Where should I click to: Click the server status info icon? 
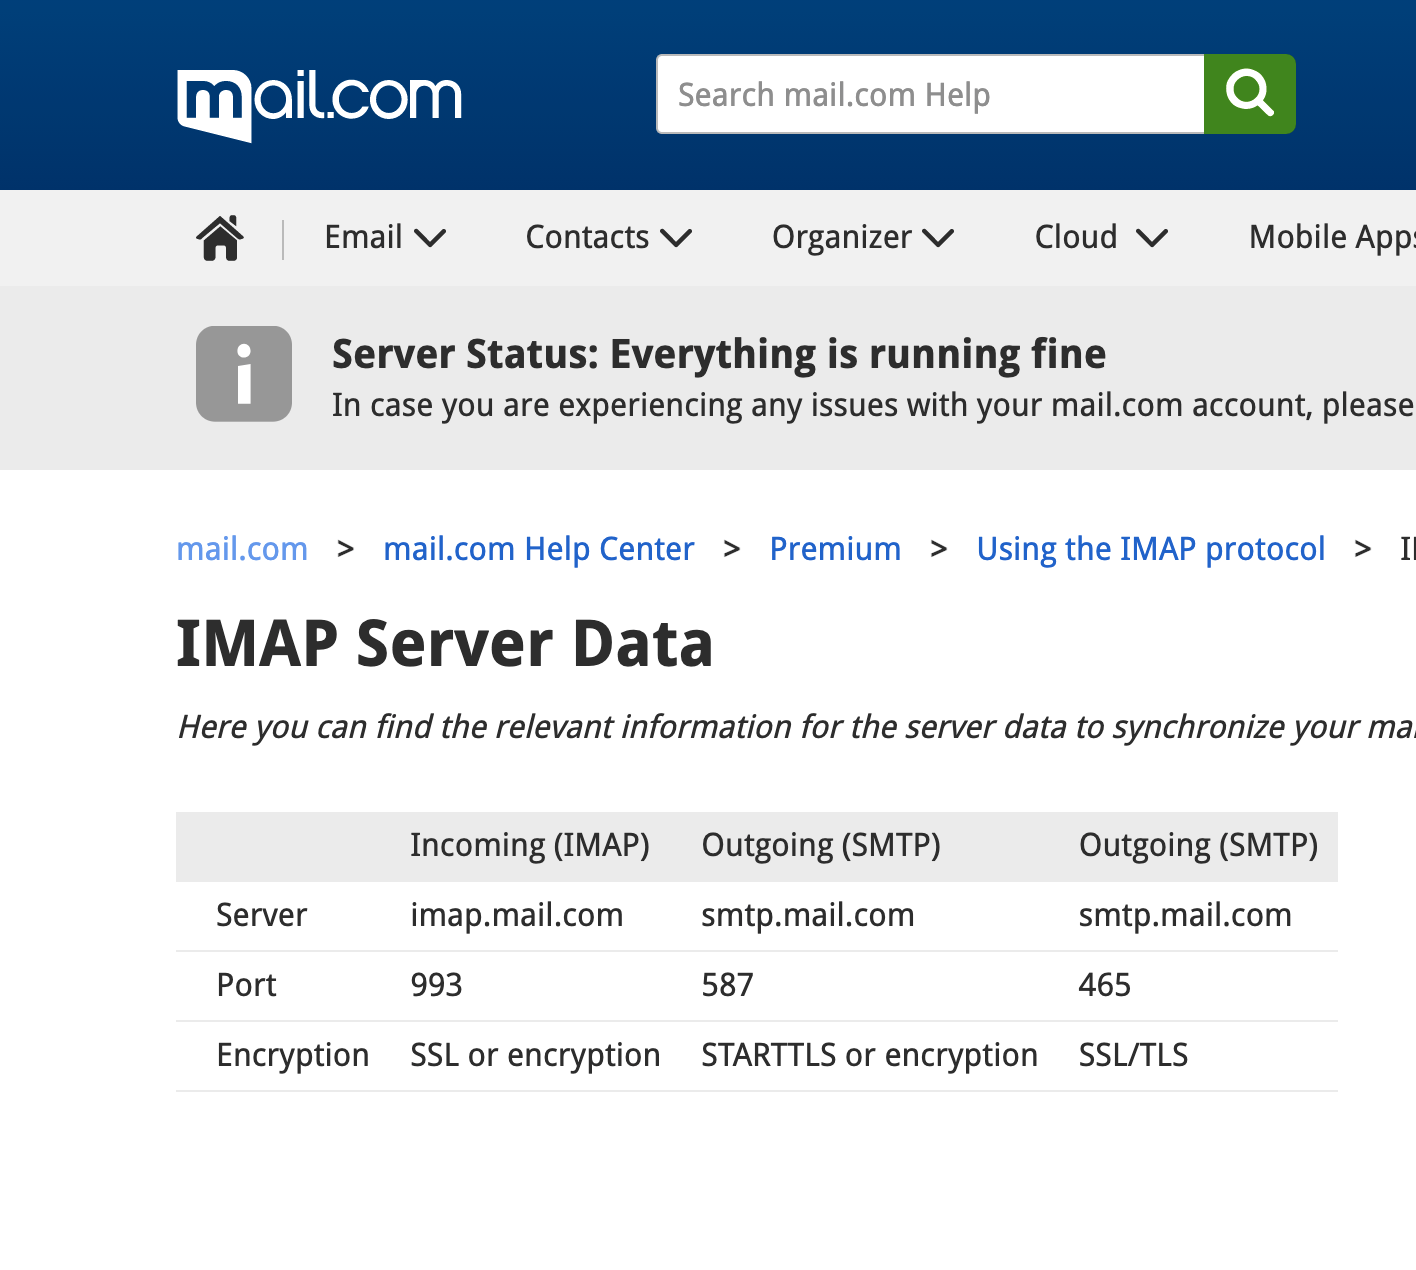[244, 374]
